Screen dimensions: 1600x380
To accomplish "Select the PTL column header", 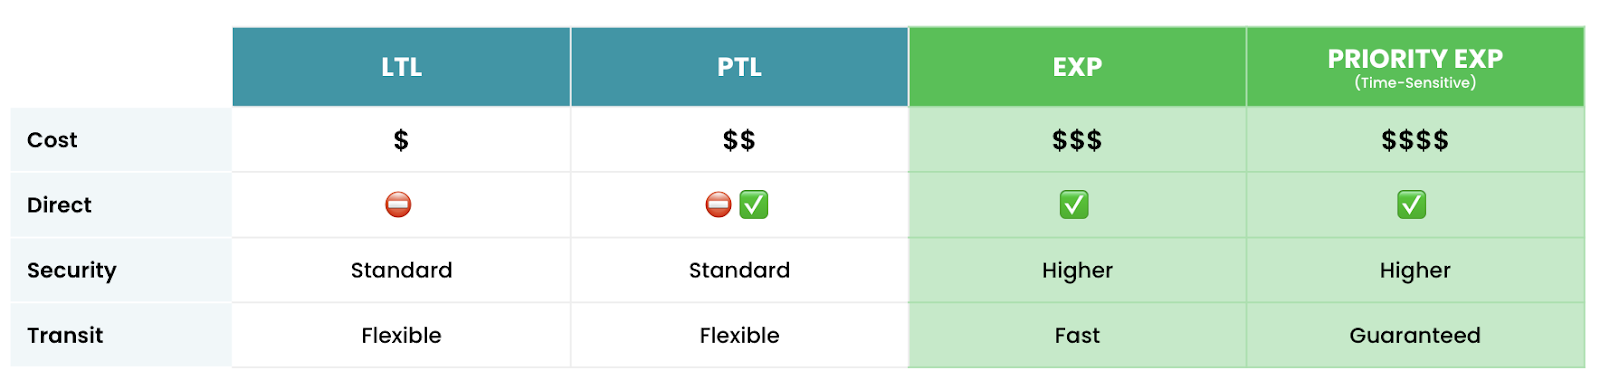I will [x=739, y=67].
